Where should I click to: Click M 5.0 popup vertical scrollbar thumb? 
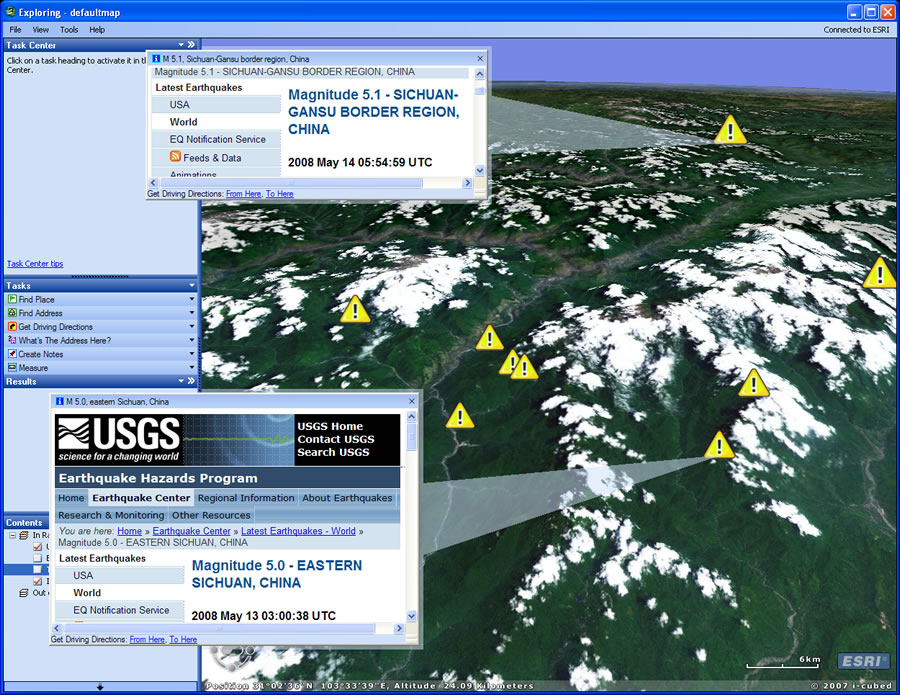point(412,437)
